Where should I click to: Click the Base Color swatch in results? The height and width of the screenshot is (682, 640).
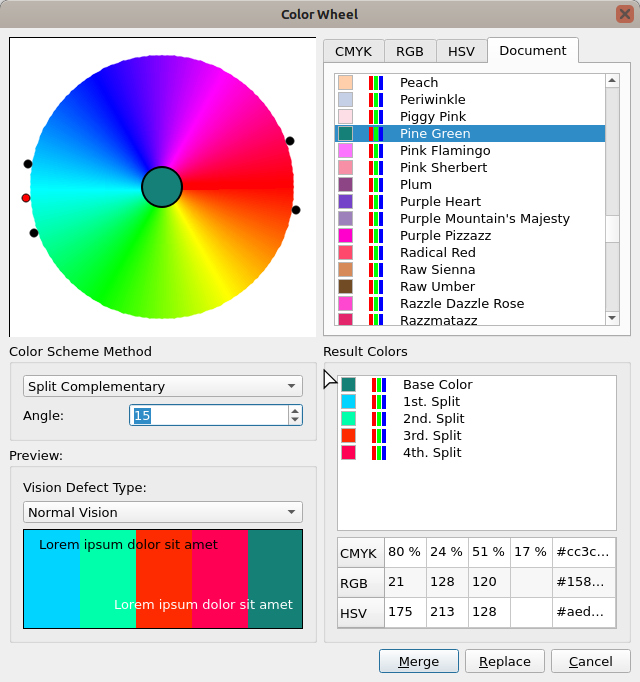click(x=348, y=385)
